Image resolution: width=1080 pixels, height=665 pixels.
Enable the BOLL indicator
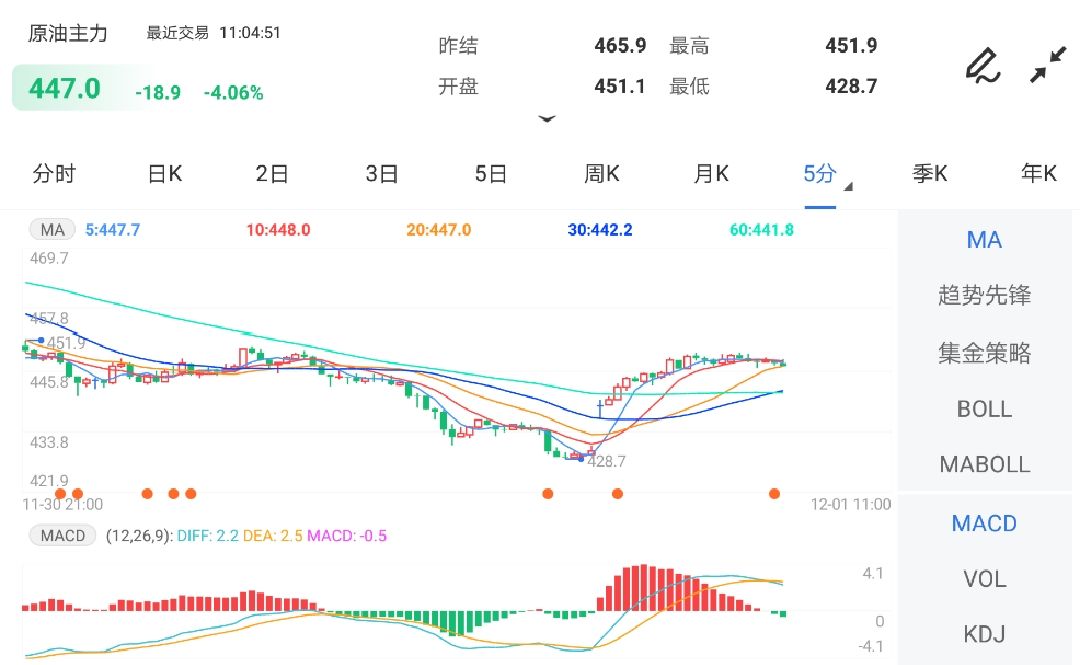984,409
